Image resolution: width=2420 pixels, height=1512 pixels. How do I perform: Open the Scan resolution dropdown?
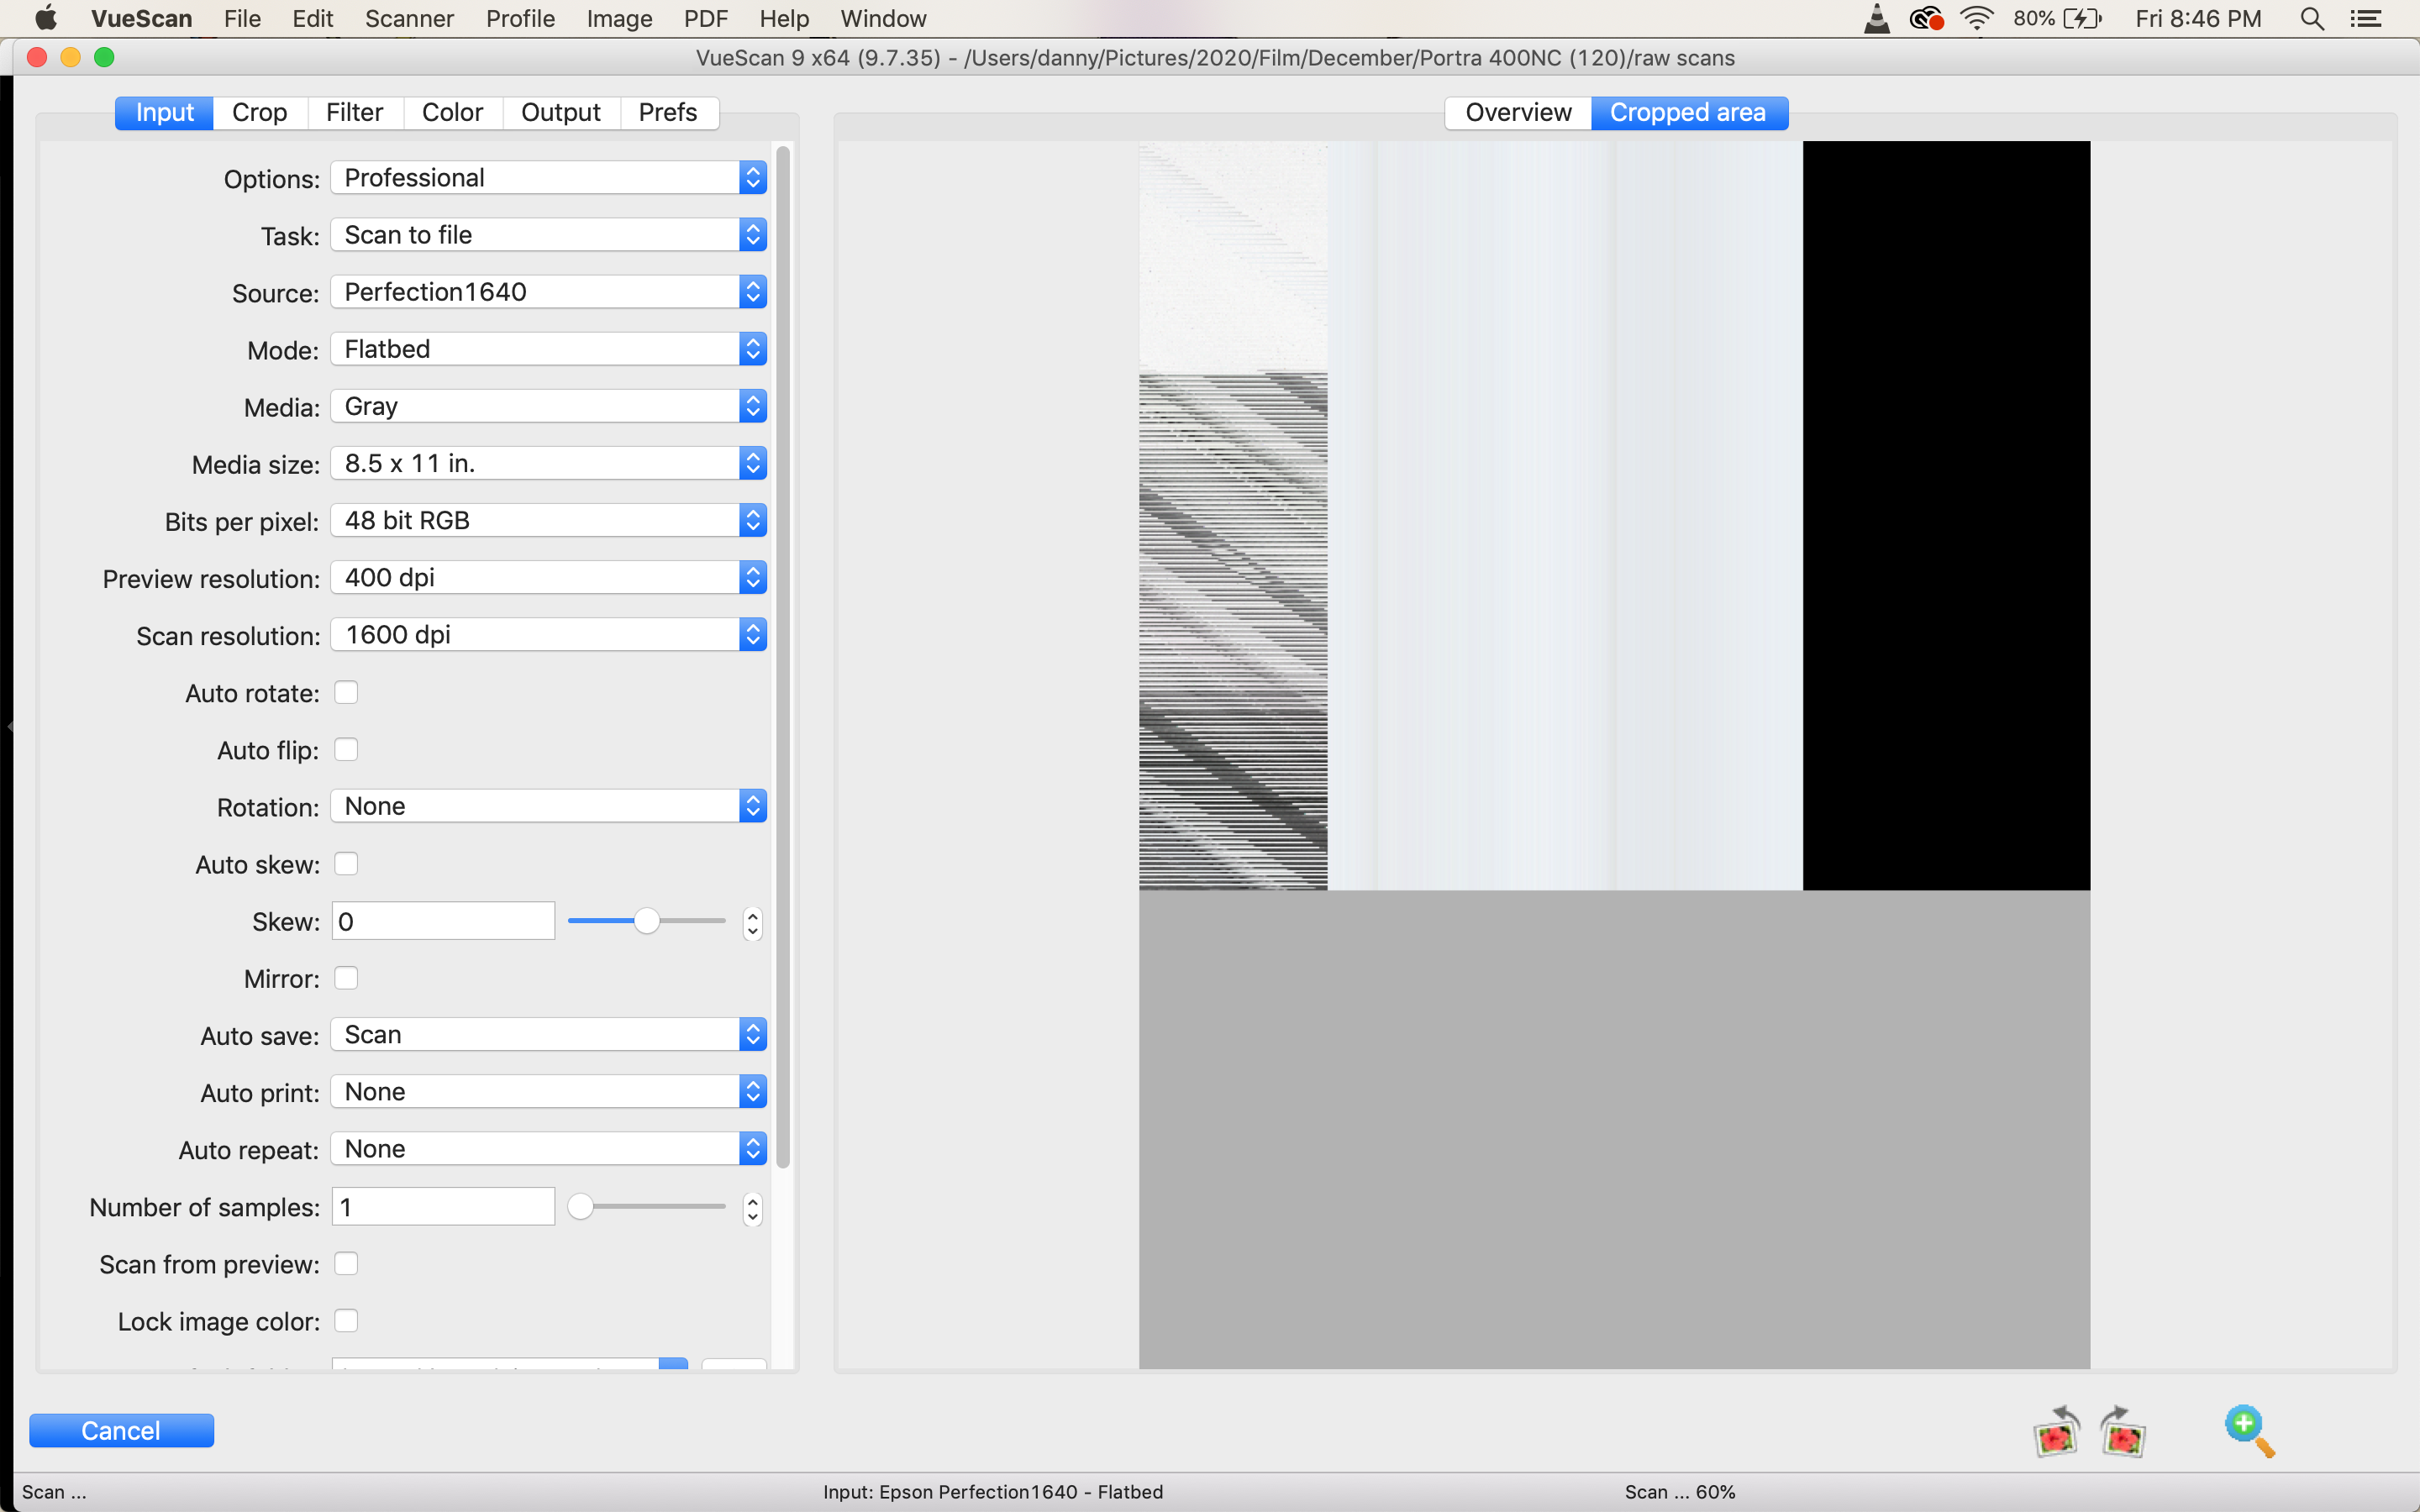tap(549, 634)
